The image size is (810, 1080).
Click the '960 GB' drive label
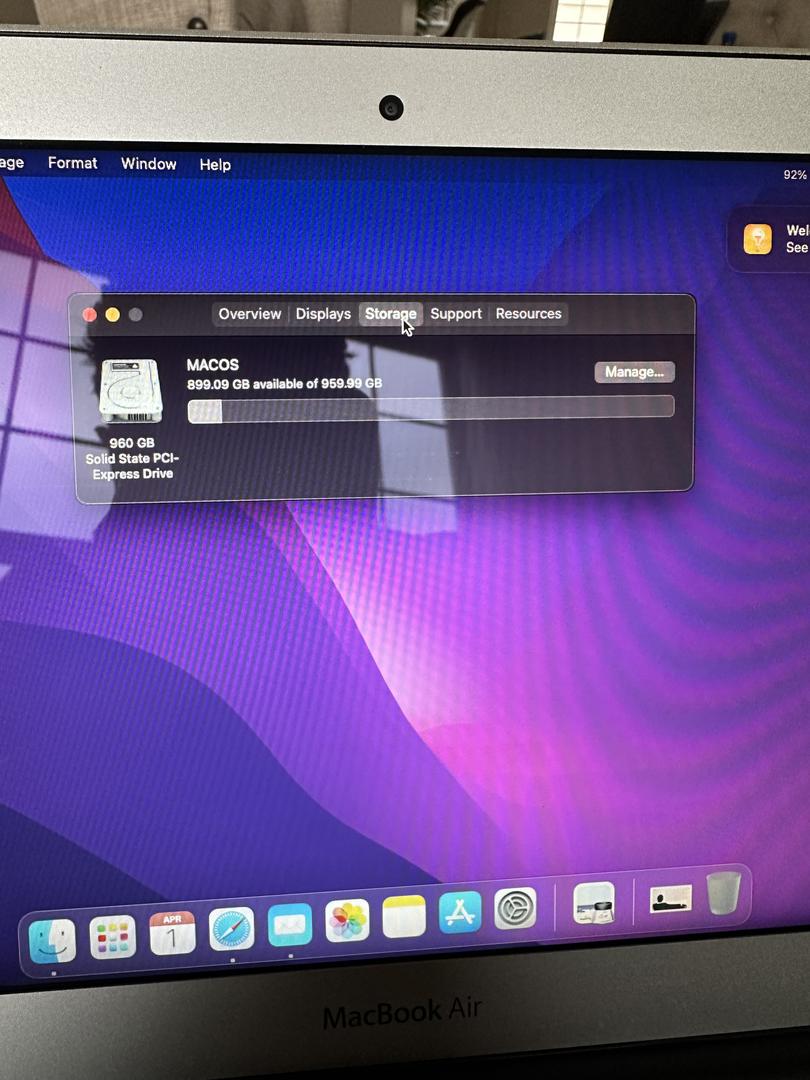coord(132,443)
